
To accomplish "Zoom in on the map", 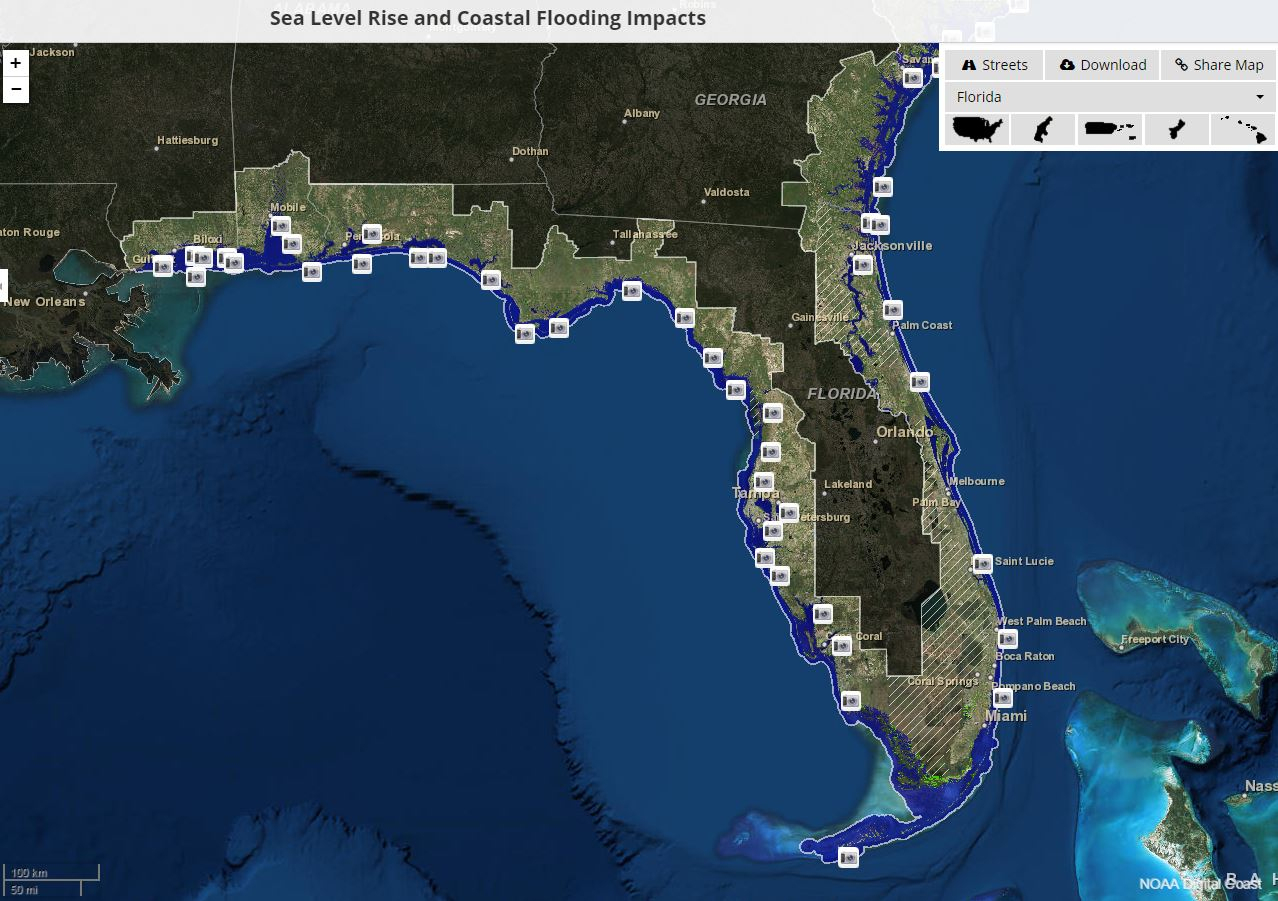I will pyautogui.click(x=15, y=63).
